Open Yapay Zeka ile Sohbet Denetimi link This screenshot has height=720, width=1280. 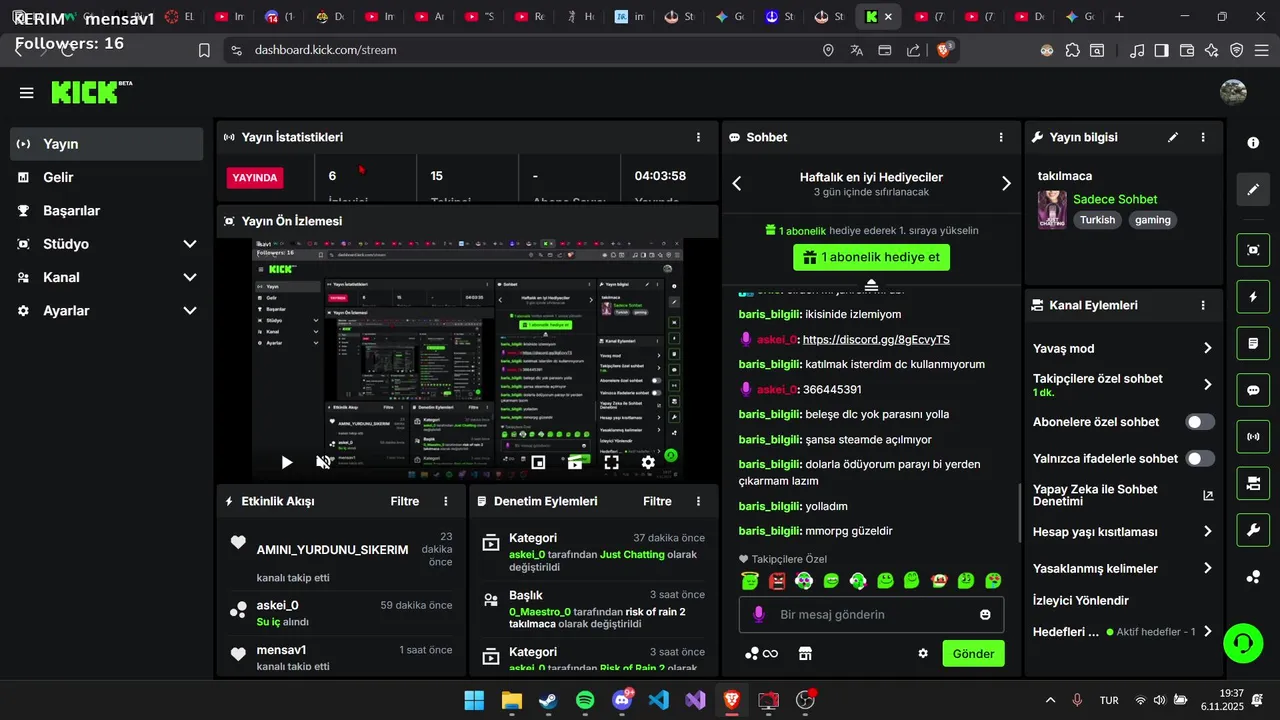[1123, 495]
